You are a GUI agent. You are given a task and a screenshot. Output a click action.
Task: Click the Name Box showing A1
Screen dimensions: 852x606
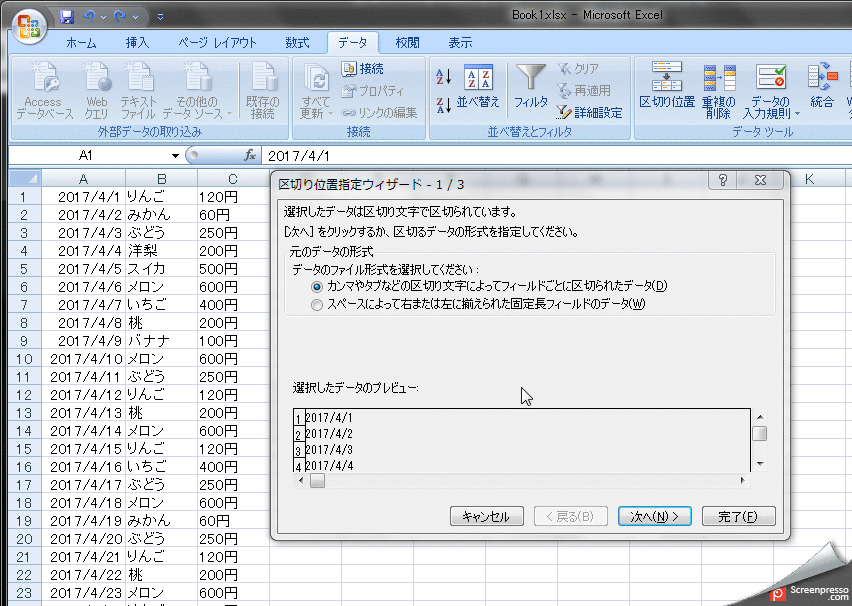point(86,156)
